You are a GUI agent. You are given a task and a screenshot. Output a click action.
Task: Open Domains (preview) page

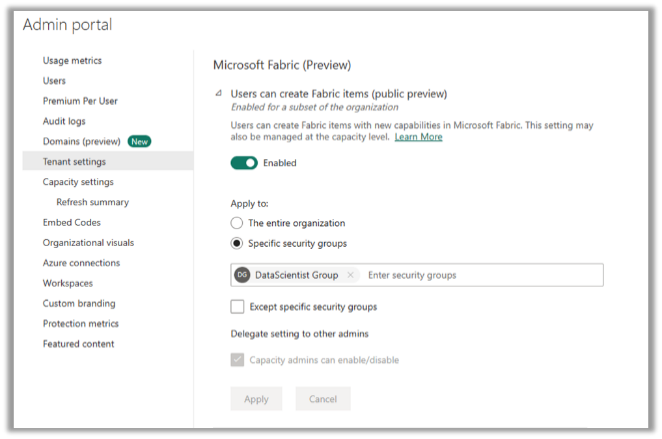point(81,141)
